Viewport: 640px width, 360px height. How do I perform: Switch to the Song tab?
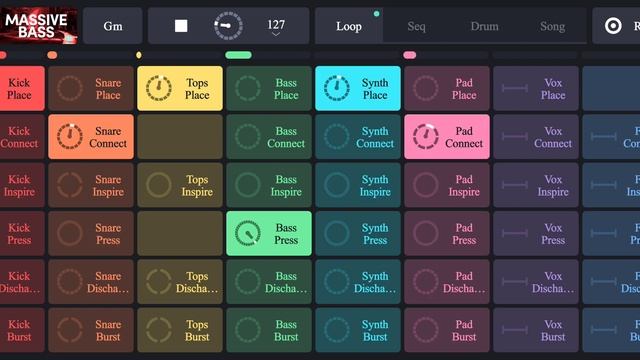tap(552, 26)
